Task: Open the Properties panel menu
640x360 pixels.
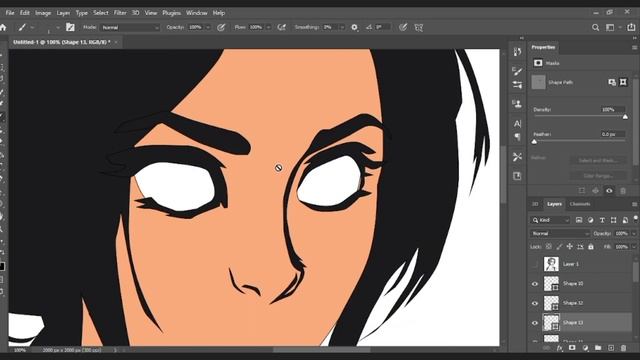Action: (x=635, y=47)
